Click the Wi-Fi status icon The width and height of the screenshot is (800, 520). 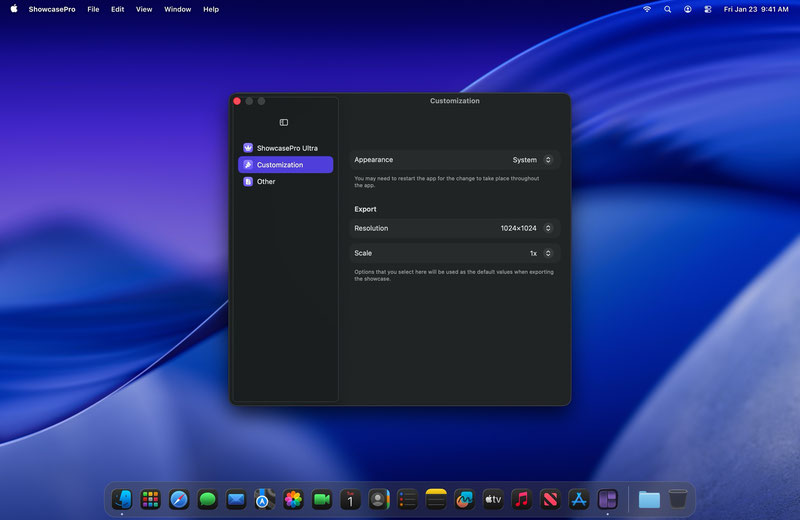point(647,9)
